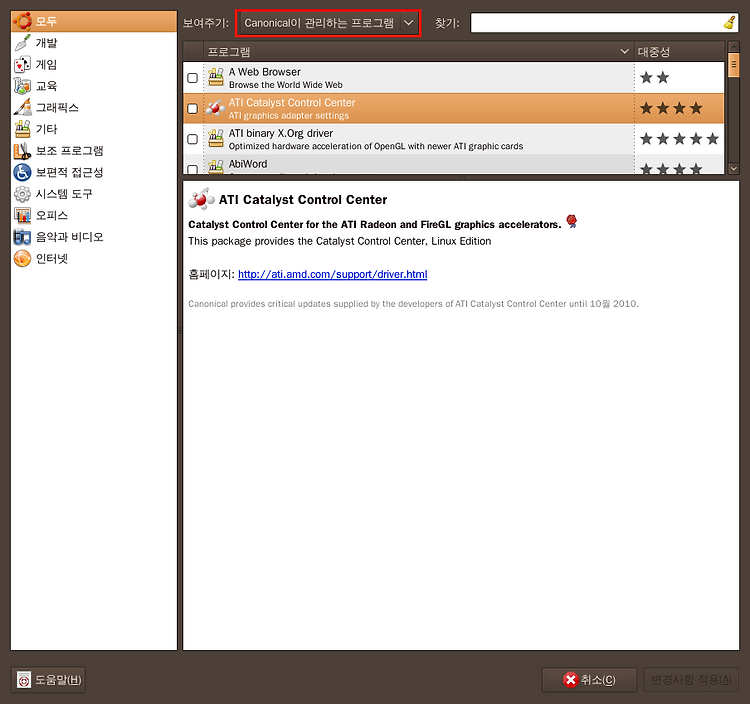Click the 개발 category trowel icon
This screenshot has width=750, height=704.
(x=22, y=43)
